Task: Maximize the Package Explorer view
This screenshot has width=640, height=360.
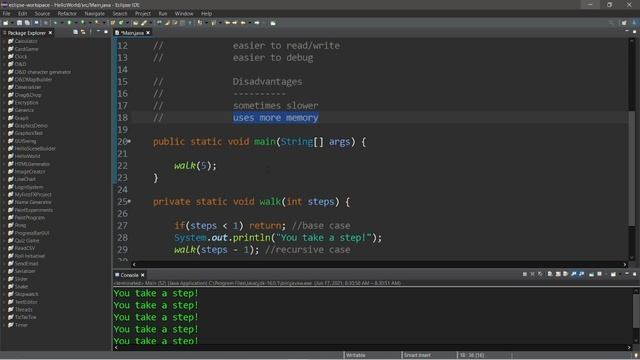Action: tap(106, 32)
